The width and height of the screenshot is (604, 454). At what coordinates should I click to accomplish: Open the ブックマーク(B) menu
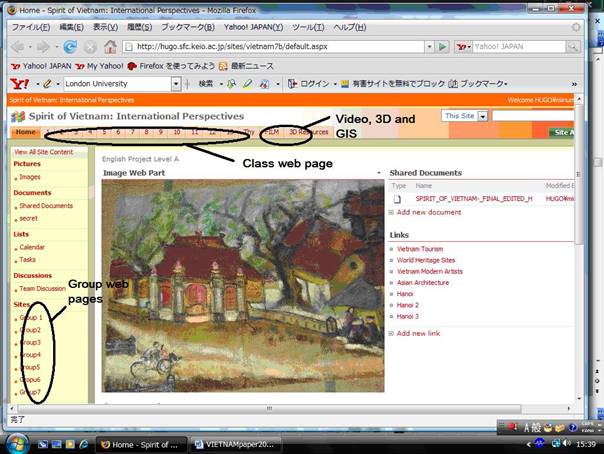pyautogui.click(x=188, y=27)
